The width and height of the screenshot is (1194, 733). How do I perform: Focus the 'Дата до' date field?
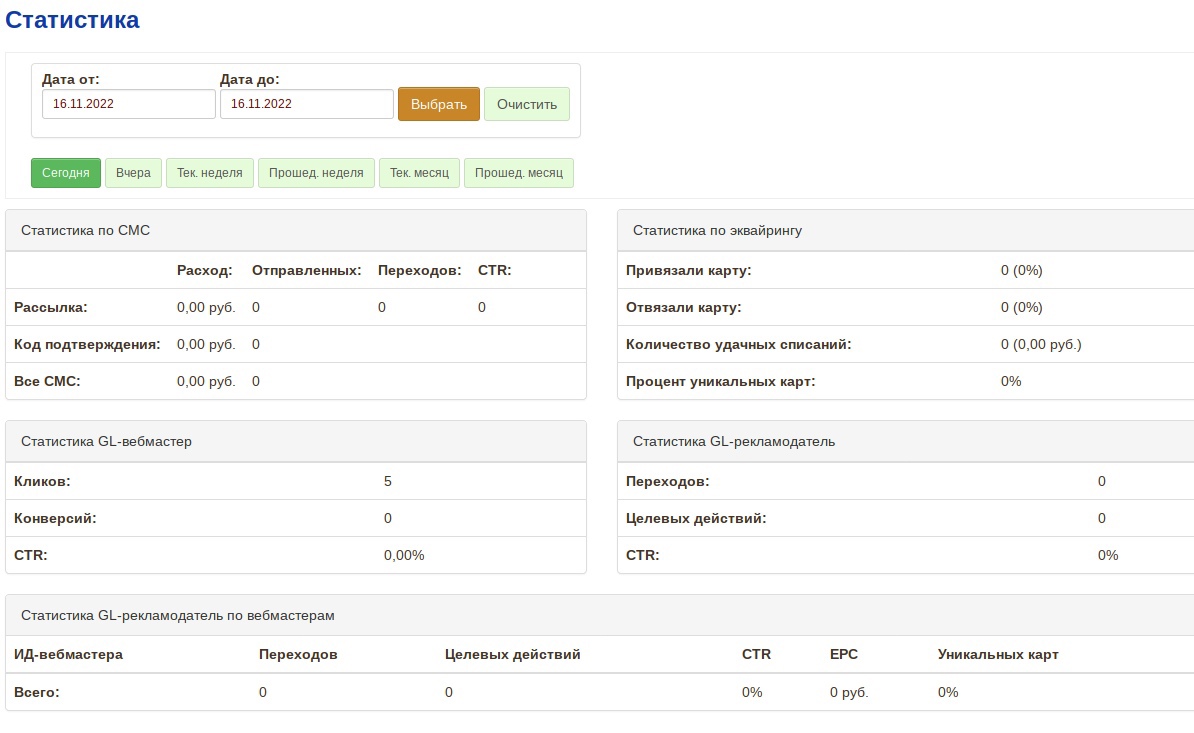pos(306,104)
